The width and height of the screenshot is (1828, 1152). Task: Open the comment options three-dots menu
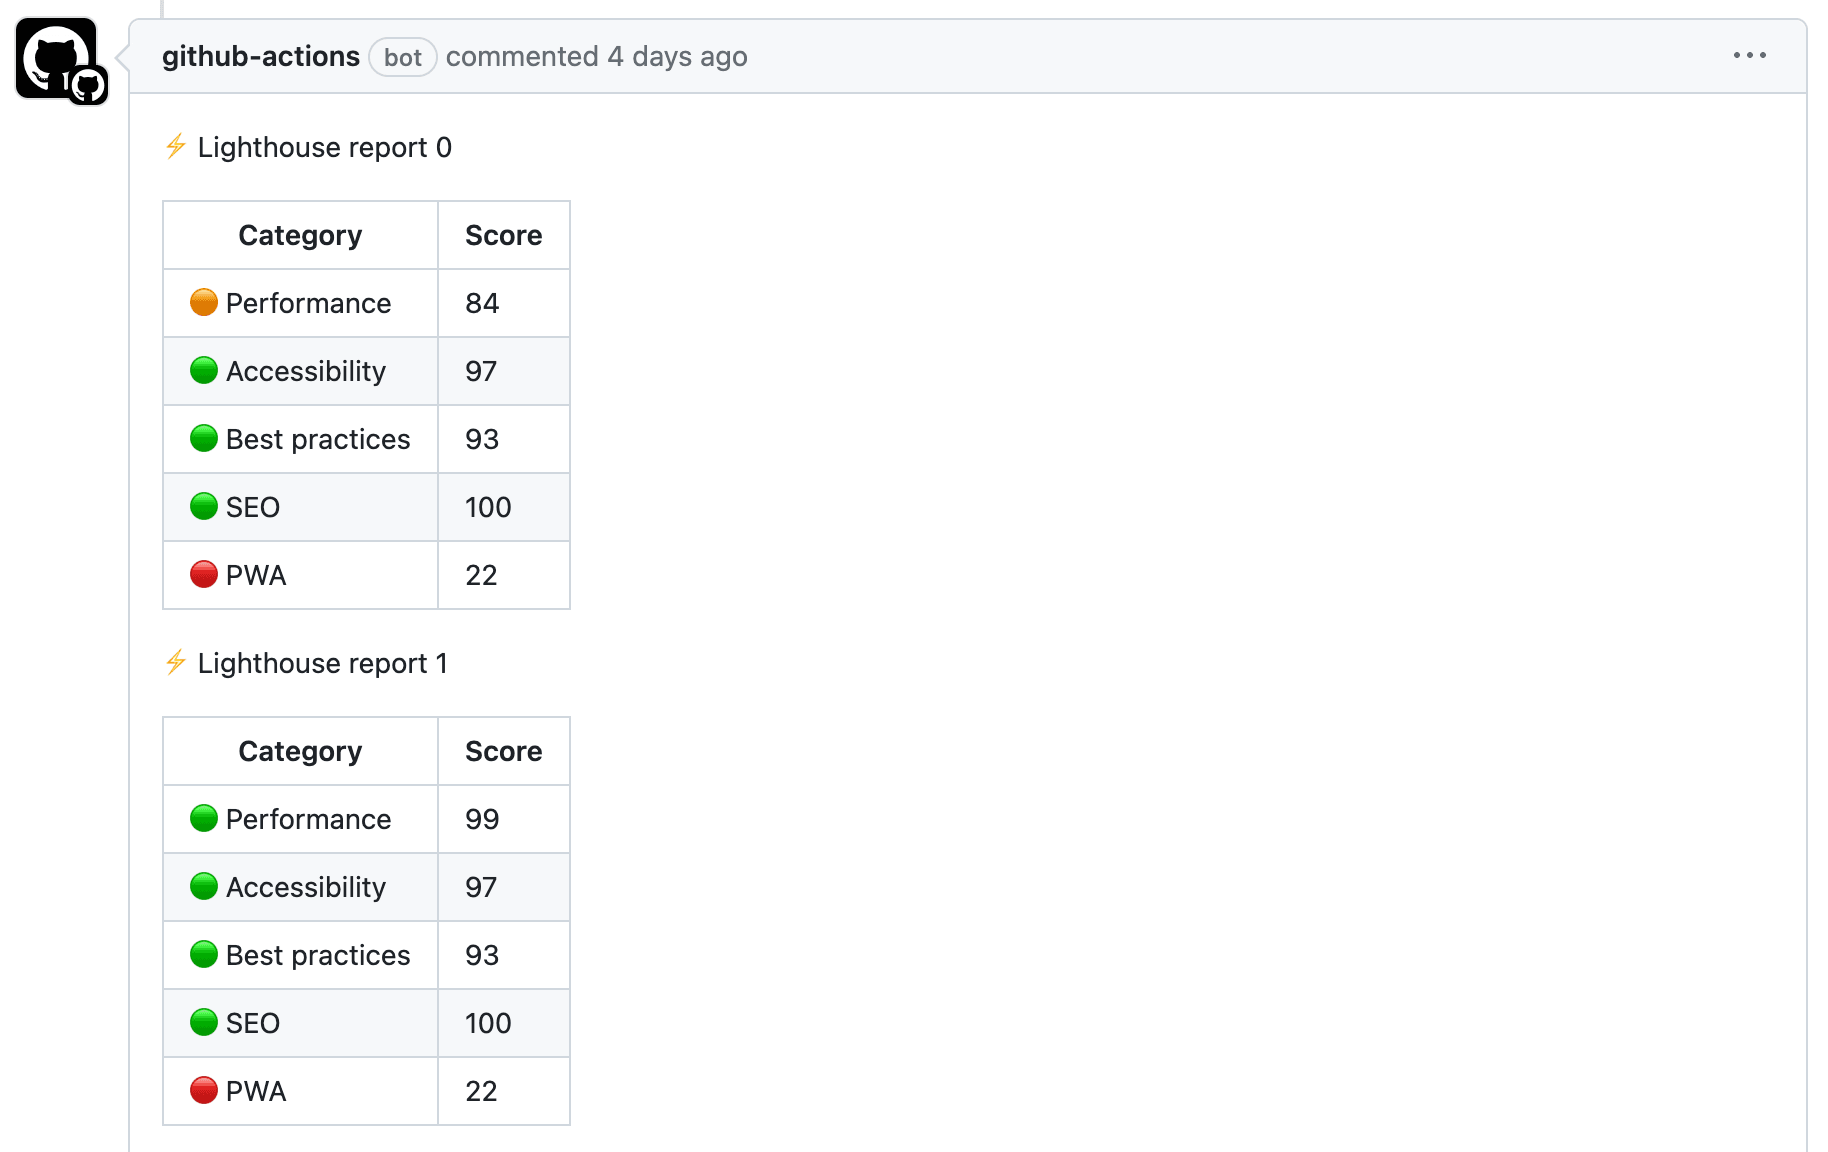(x=1749, y=56)
